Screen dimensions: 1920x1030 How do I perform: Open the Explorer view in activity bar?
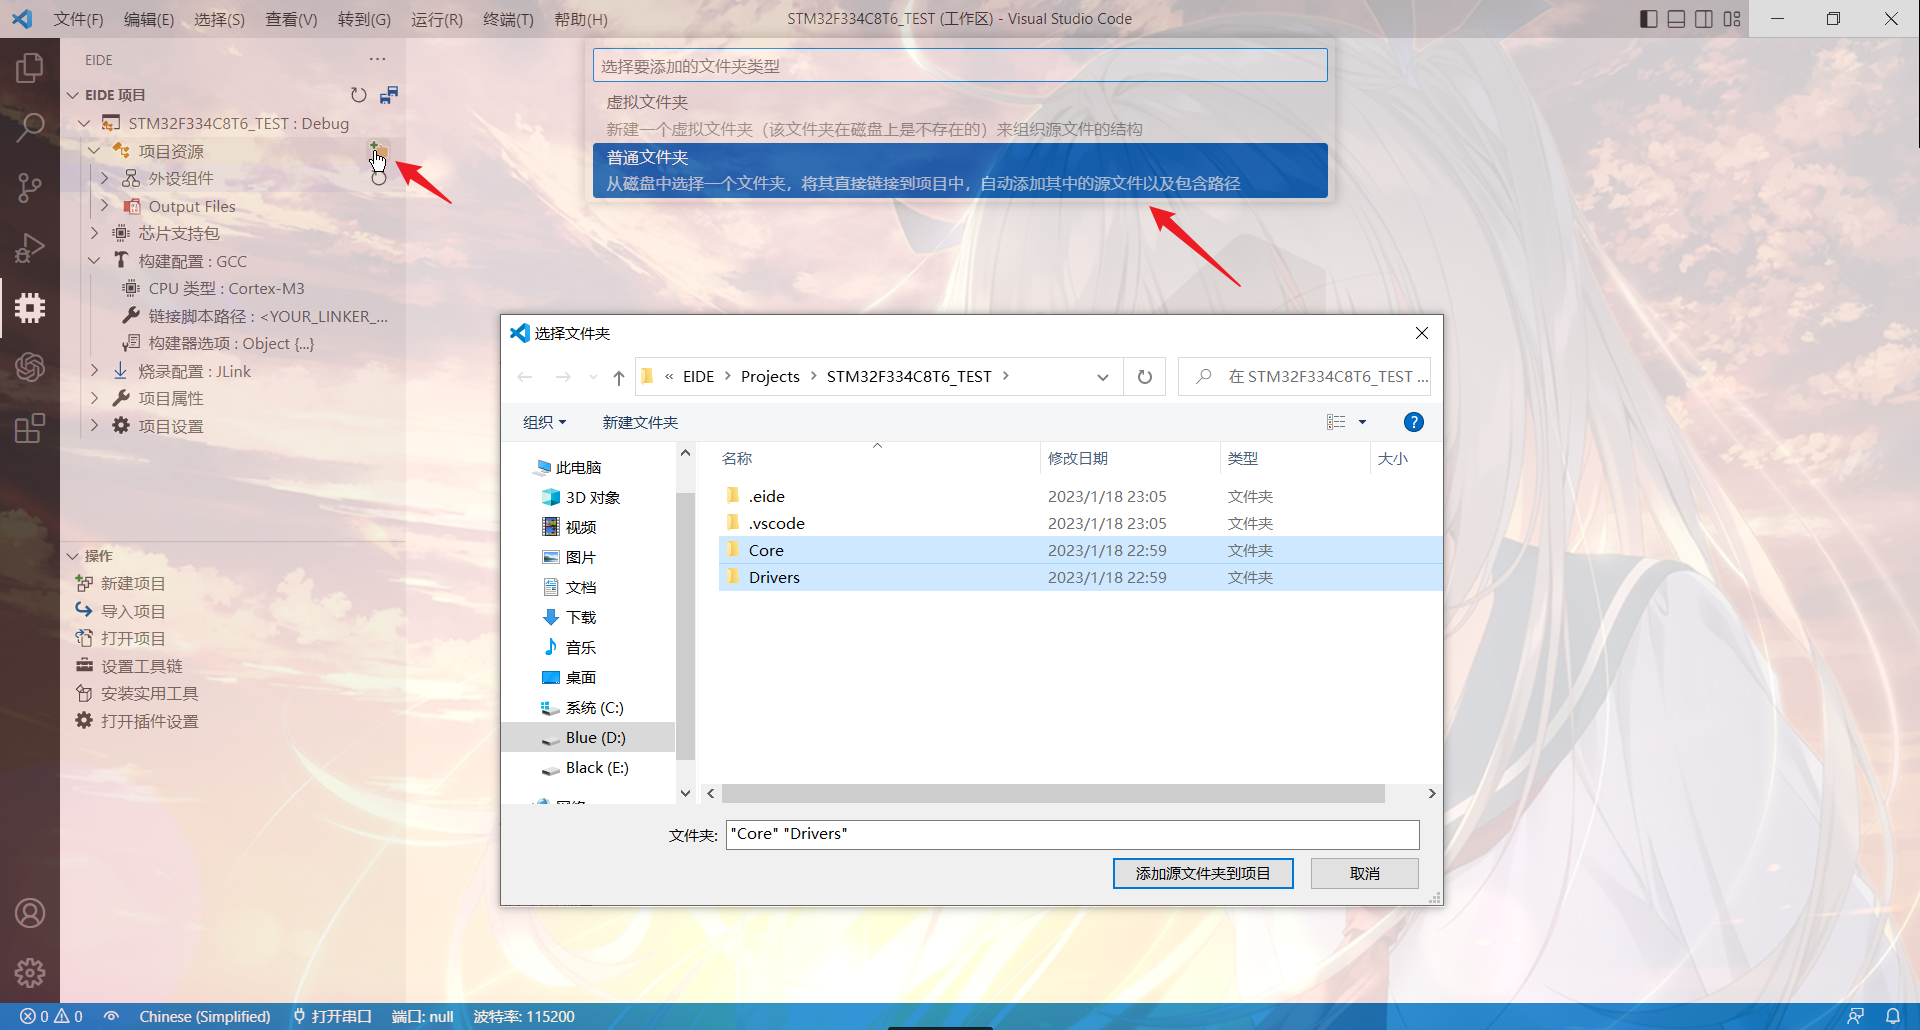[x=30, y=68]
